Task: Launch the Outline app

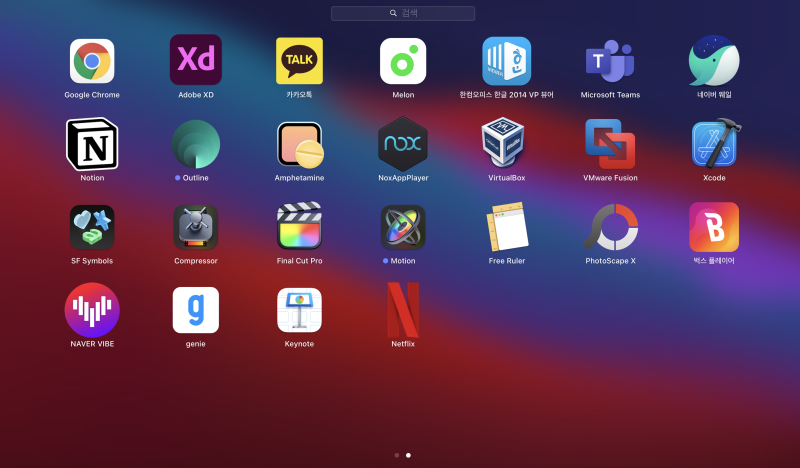Action: (x=196, y=144)
